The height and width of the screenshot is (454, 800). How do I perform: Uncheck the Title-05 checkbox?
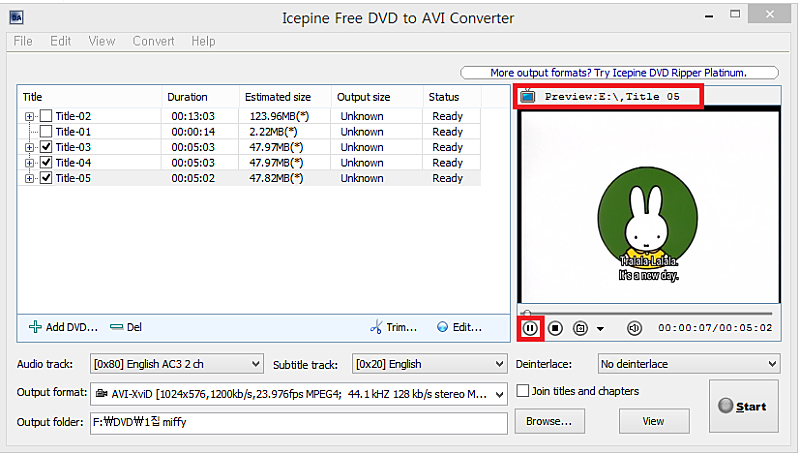pyautogui.click(x=46, y=178)
